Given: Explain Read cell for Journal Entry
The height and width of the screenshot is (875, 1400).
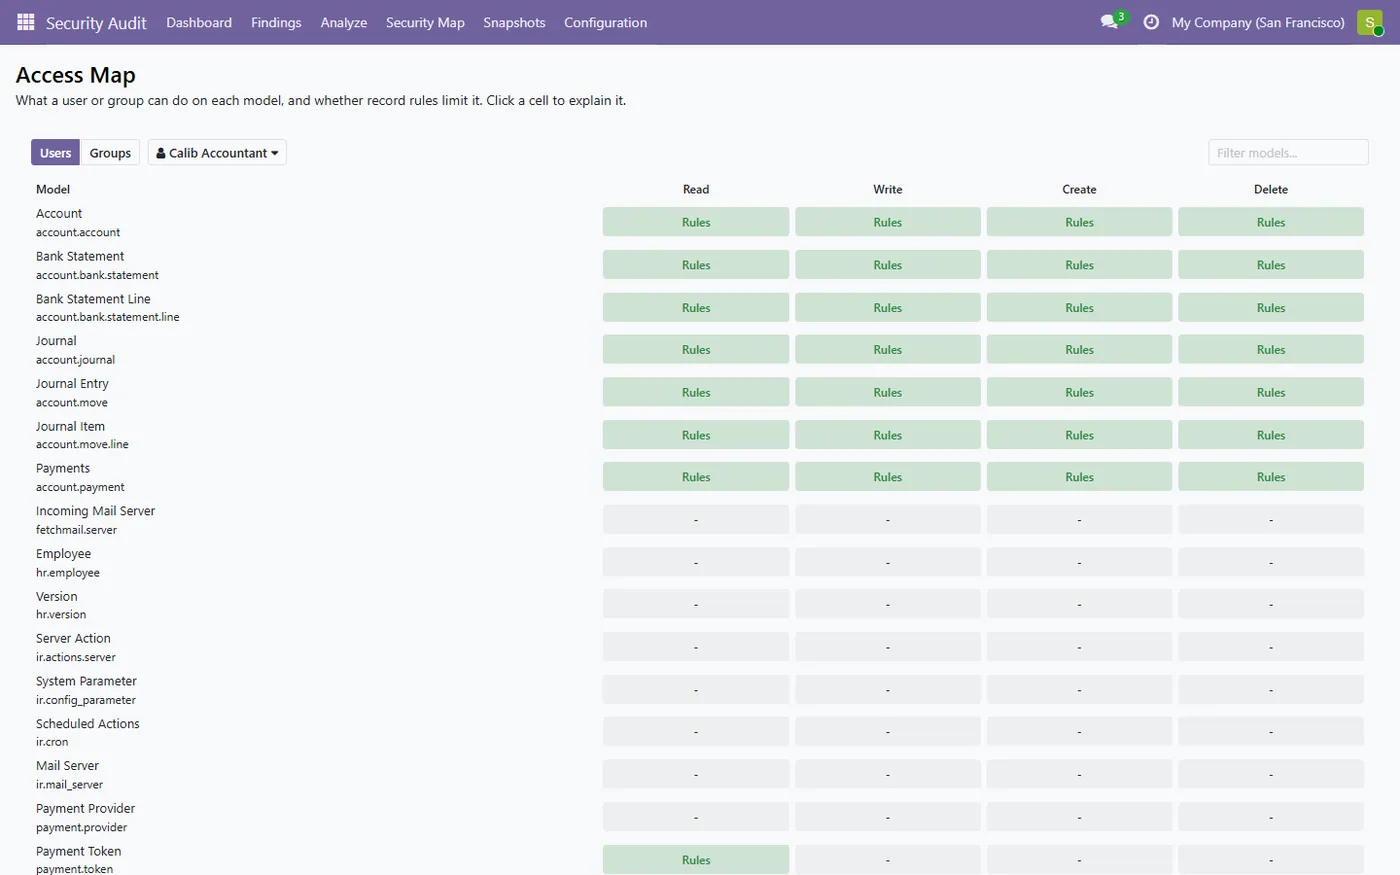Looking at the screenshot, I should [696, 392].
